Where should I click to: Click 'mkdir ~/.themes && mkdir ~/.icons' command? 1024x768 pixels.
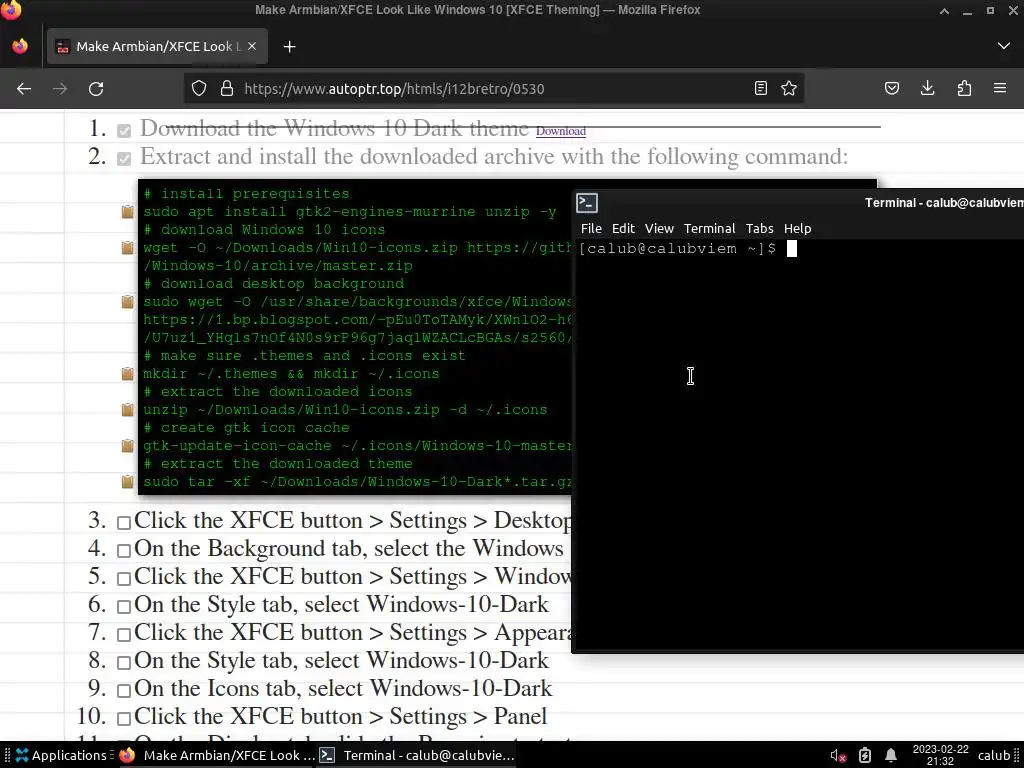point(291,374)
